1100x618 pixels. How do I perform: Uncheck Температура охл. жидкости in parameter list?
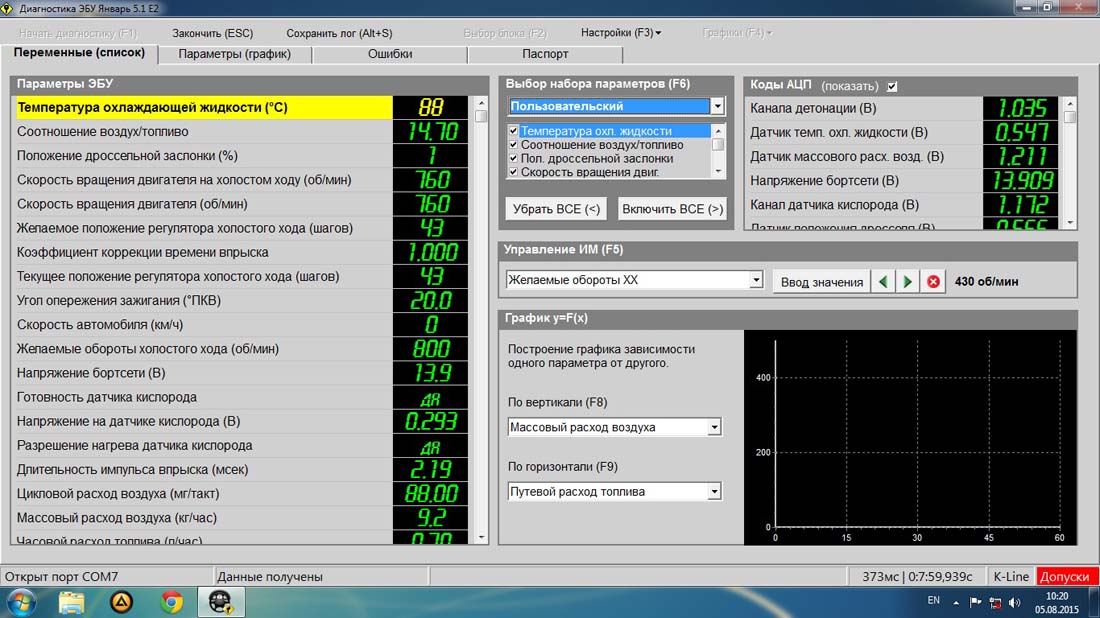point(514,131)
